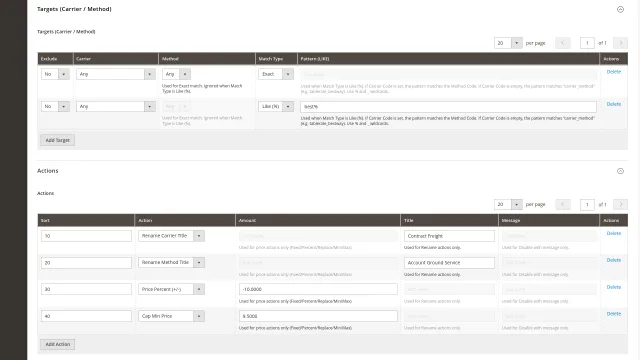Open Exclude dropdown in second target row
Screen dimensions: 640x360
tap(55, 107)
